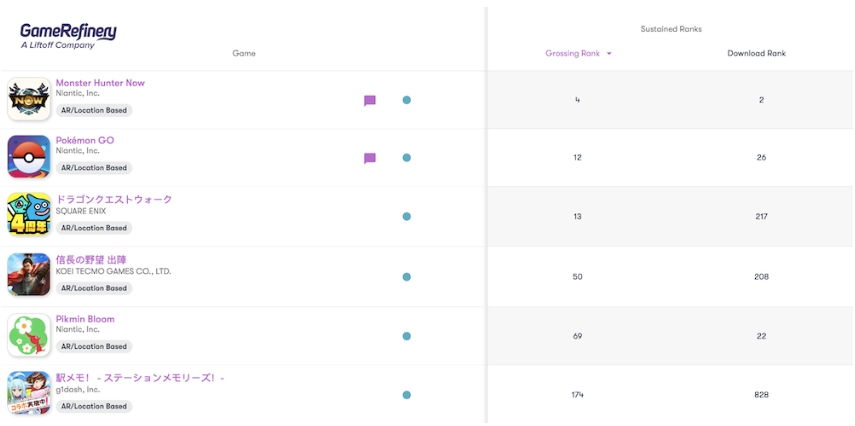Click the teal dot in ドラゴンクエストウォーク row

406,217
